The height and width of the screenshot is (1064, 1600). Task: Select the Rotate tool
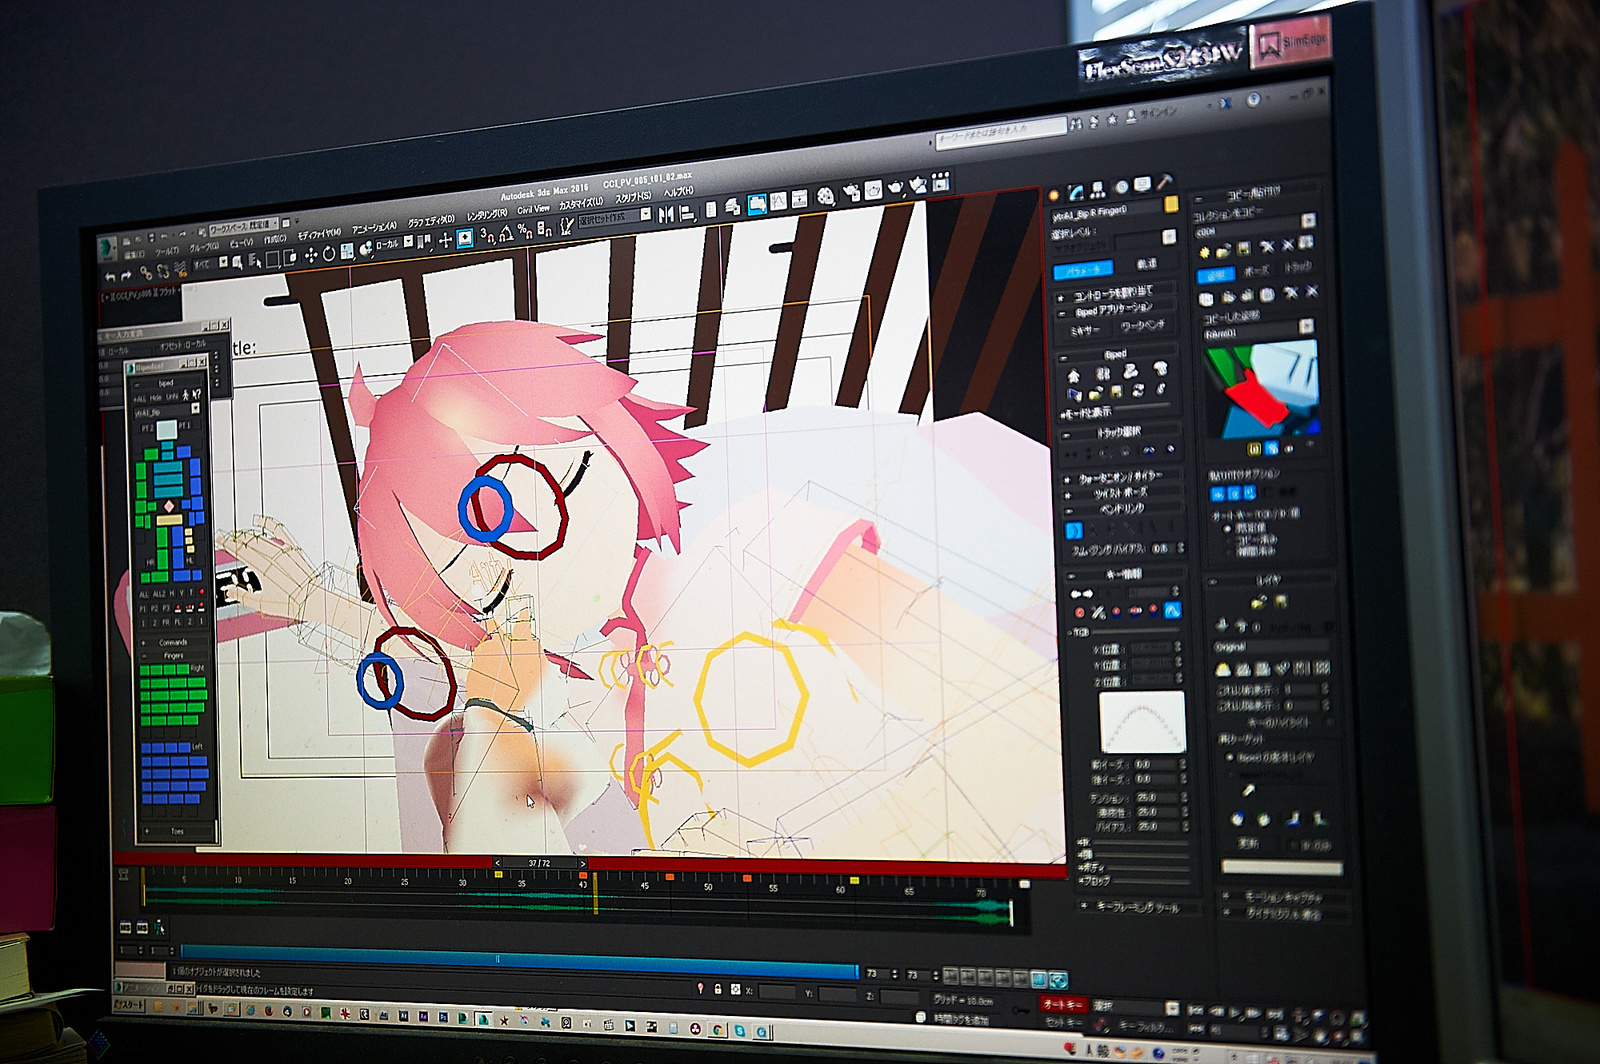pyautogui.click(x=330, y=254)
